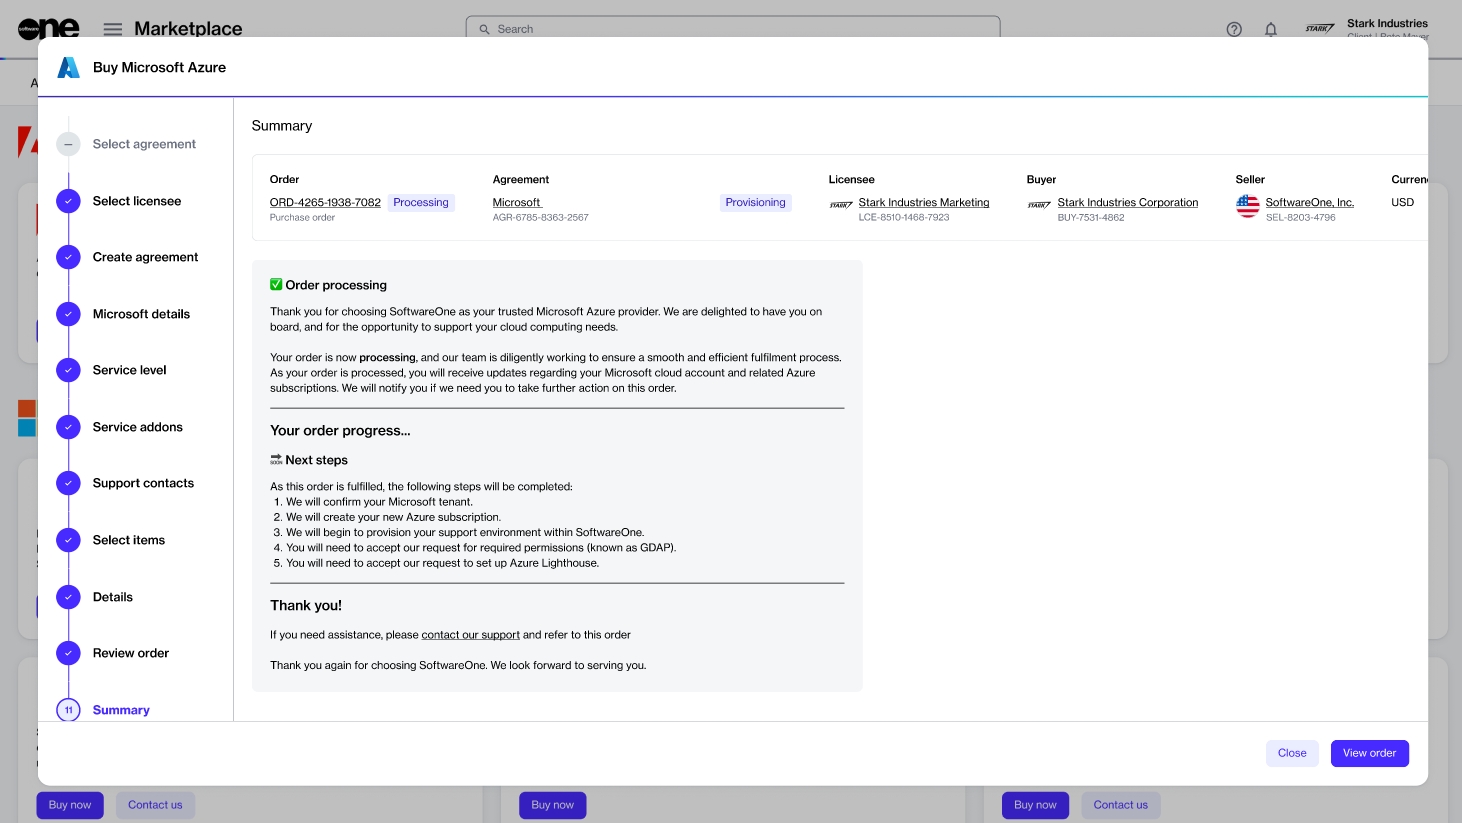The height and width of the screenshot is (823, 1462).
Task: Open the Stark Industries Corporation buyer link
Action: [x=1127, y=202]
